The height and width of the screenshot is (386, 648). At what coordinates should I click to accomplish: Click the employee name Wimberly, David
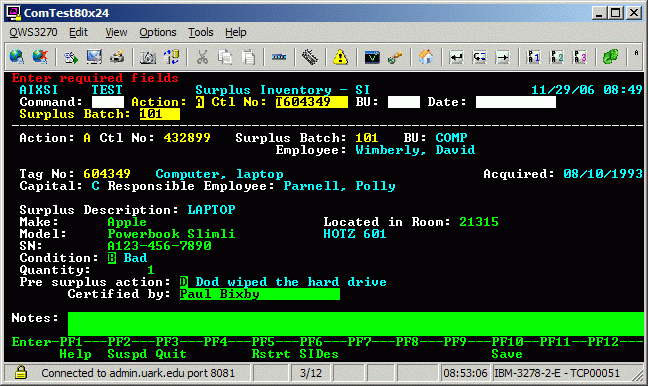tap(415, 150)
